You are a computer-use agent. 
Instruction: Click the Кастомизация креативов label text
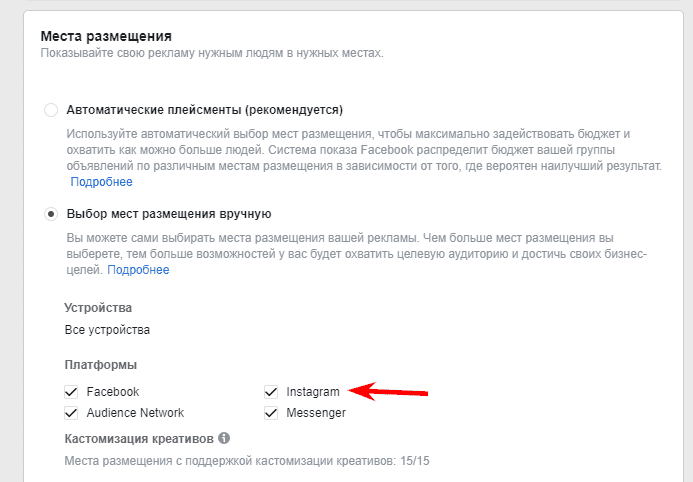tap(139, 439)
